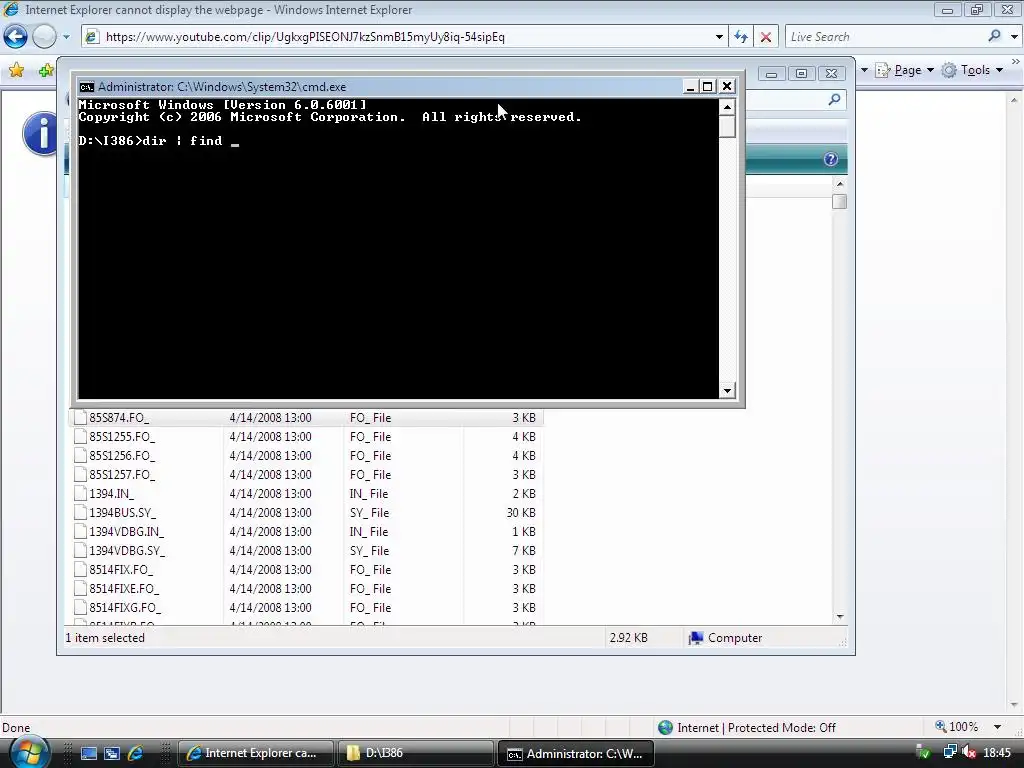Click the green shield security tray icon
The image size is (1024, 768).
pos(923,753)
